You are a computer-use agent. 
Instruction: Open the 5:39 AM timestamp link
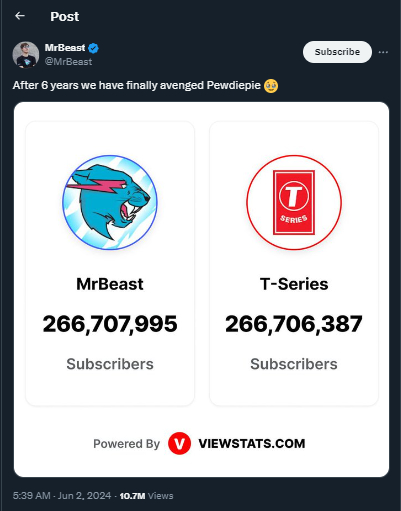pyautogui.click(x=31, y=496)
